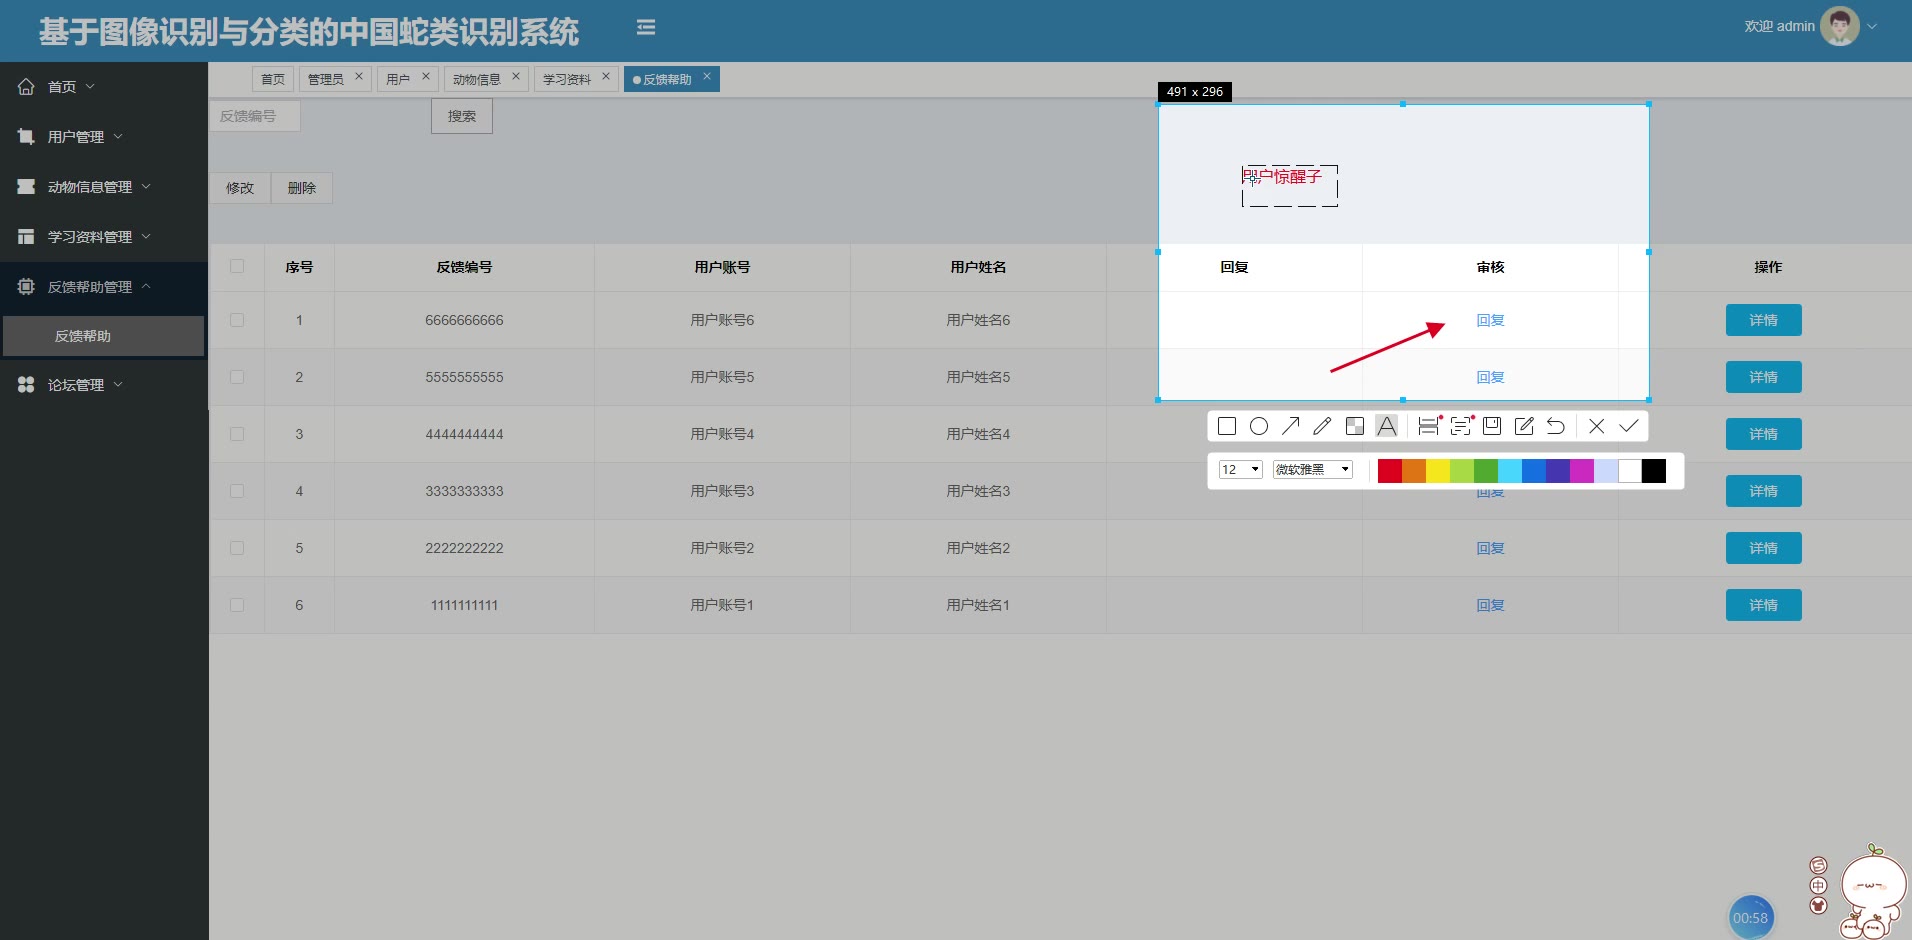Start a long scrolling screenshot
Image resolution: width=1912 pixels, height=940 pixels.
(x=1429, y=426)
